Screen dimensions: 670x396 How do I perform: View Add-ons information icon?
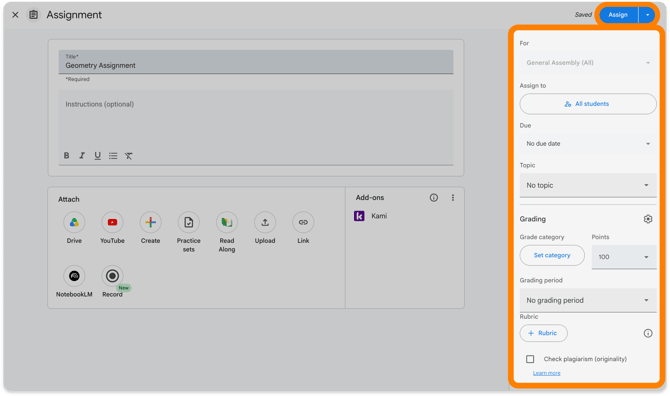[x=434, y=197]
